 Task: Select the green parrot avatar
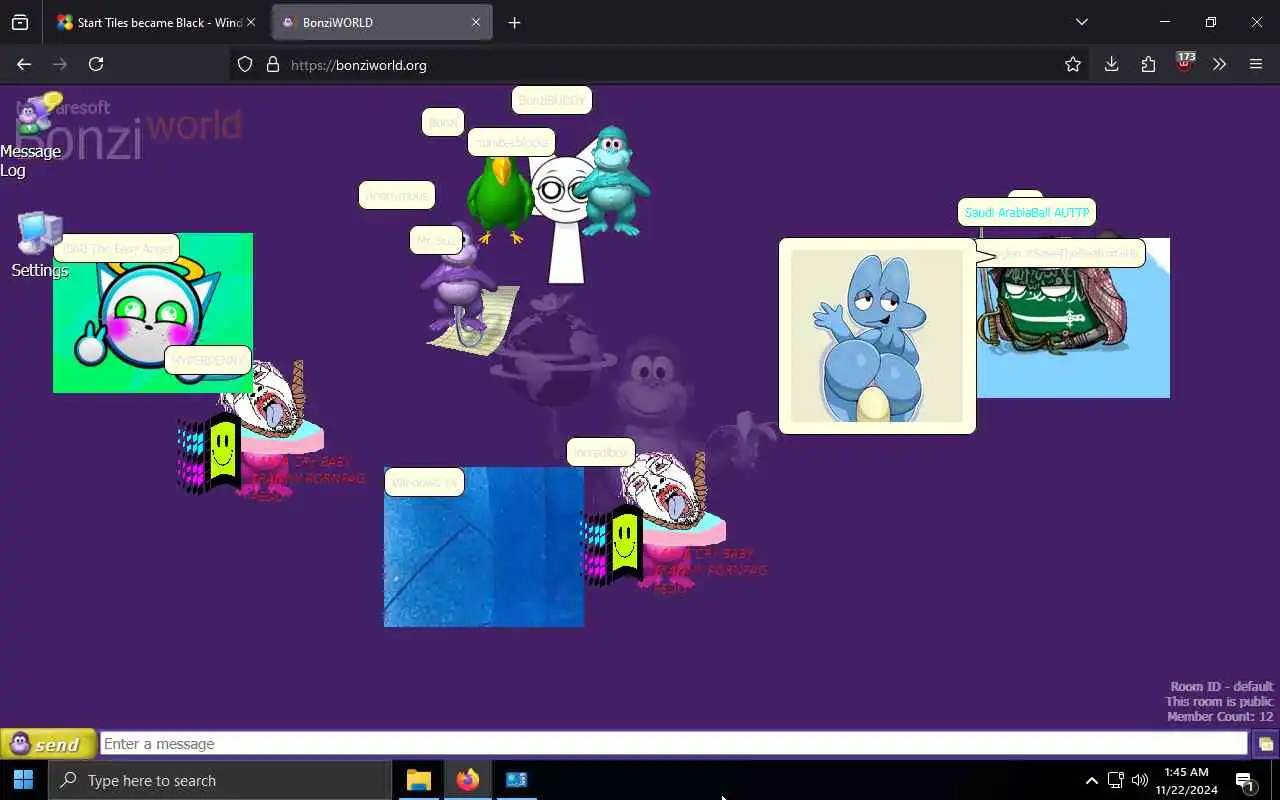coord(500,200)
